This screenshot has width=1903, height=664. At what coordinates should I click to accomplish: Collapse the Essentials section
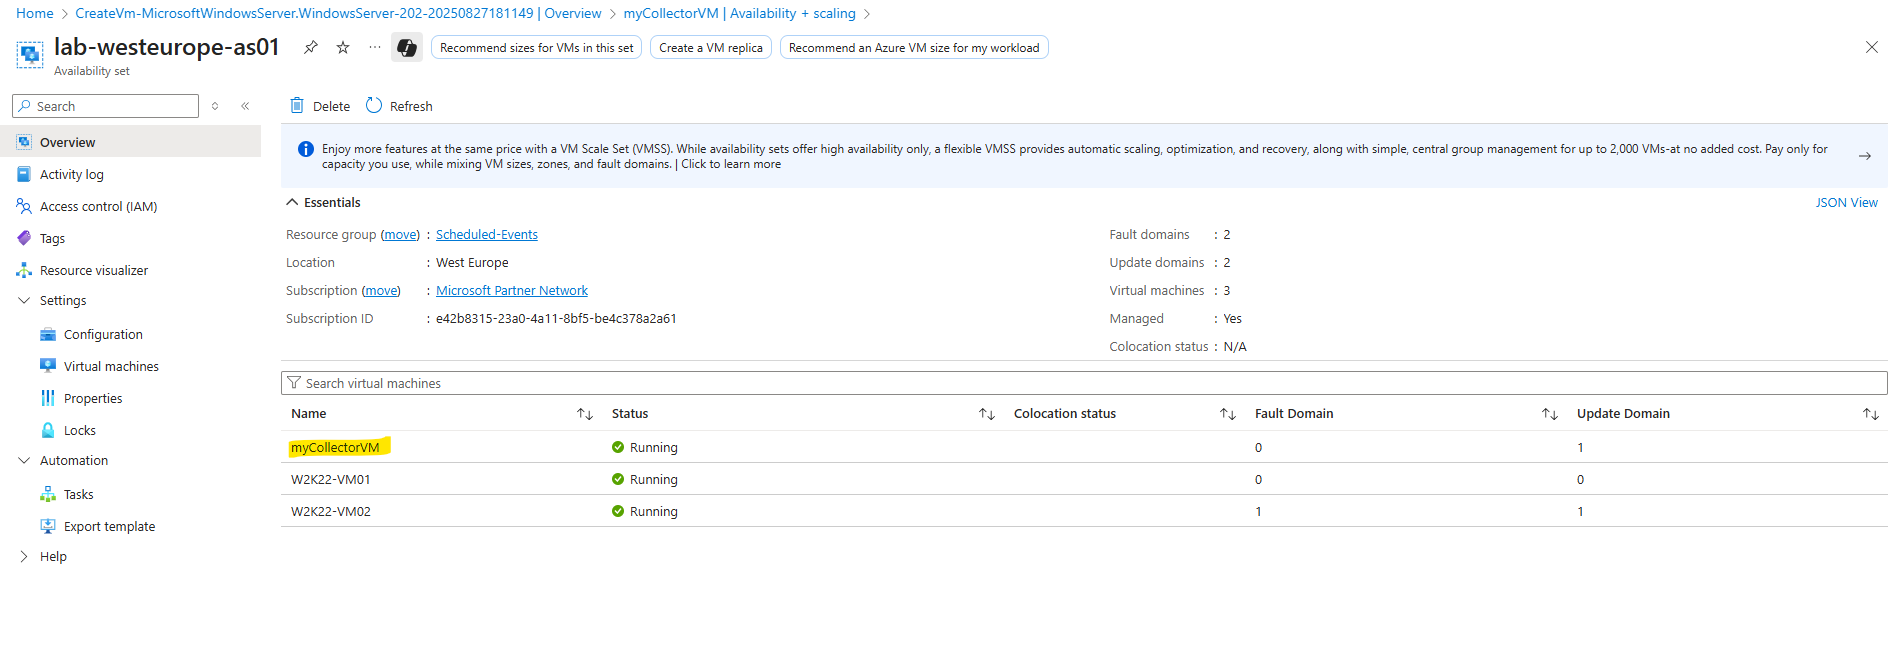point(292,202)
